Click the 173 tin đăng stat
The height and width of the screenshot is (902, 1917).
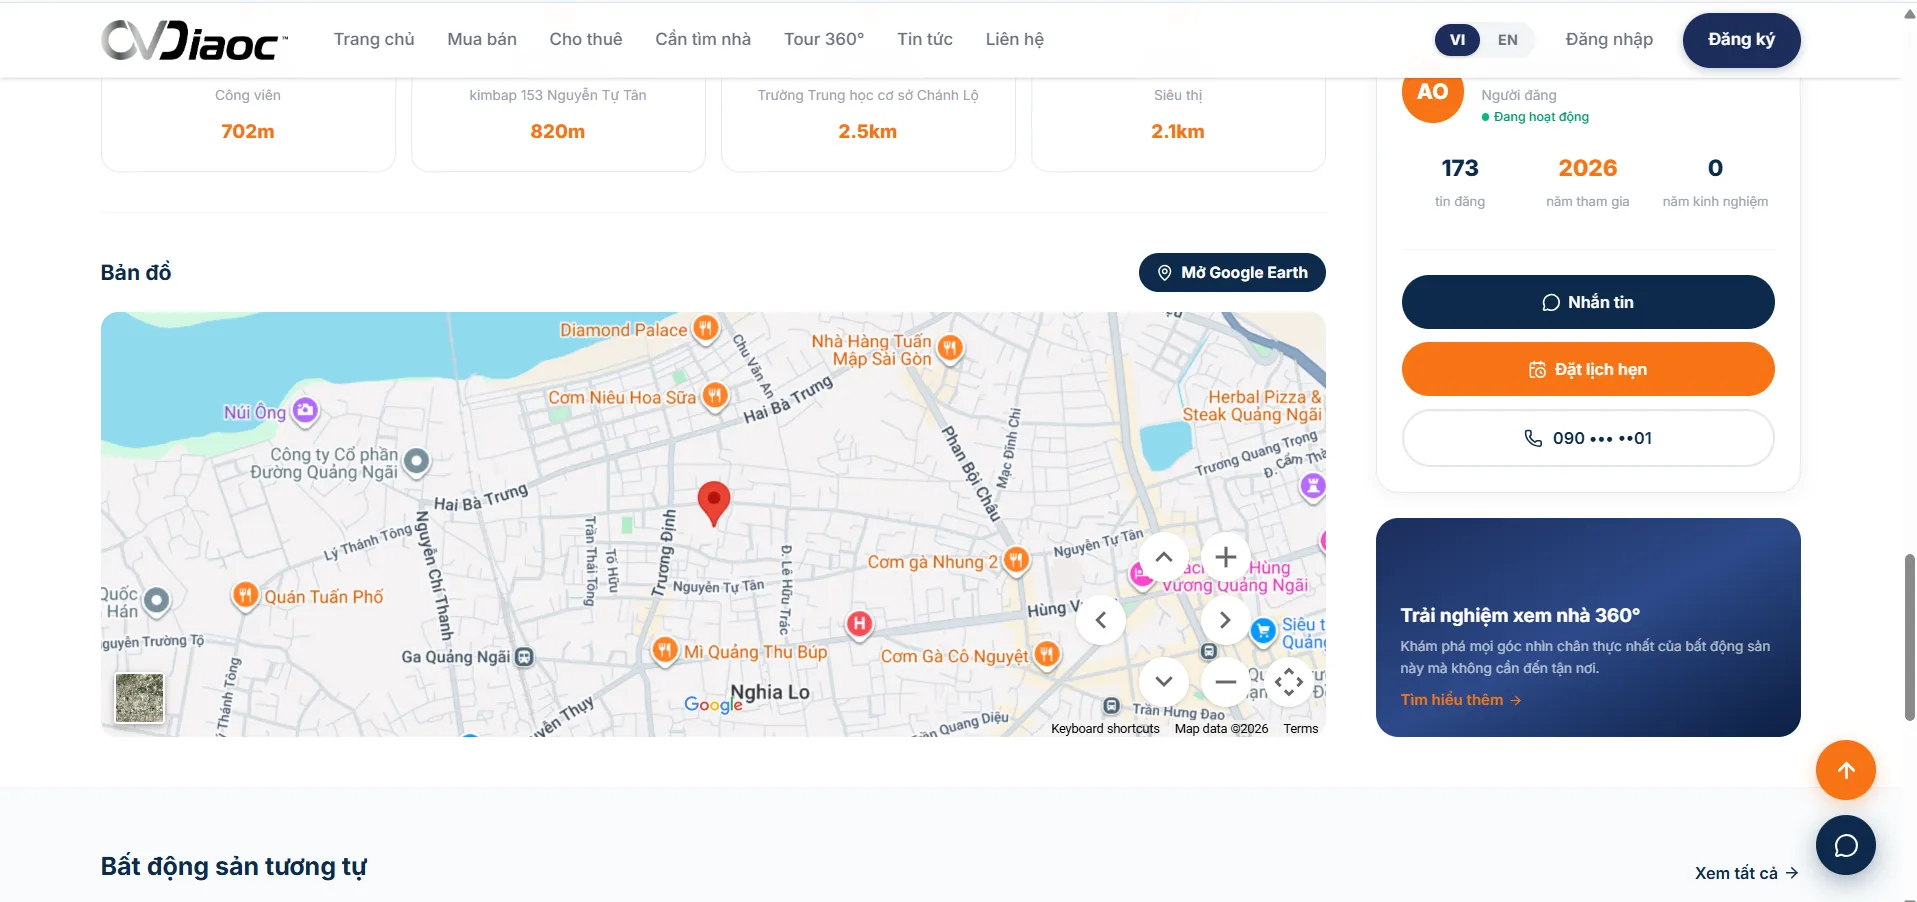click(1460, 182)
